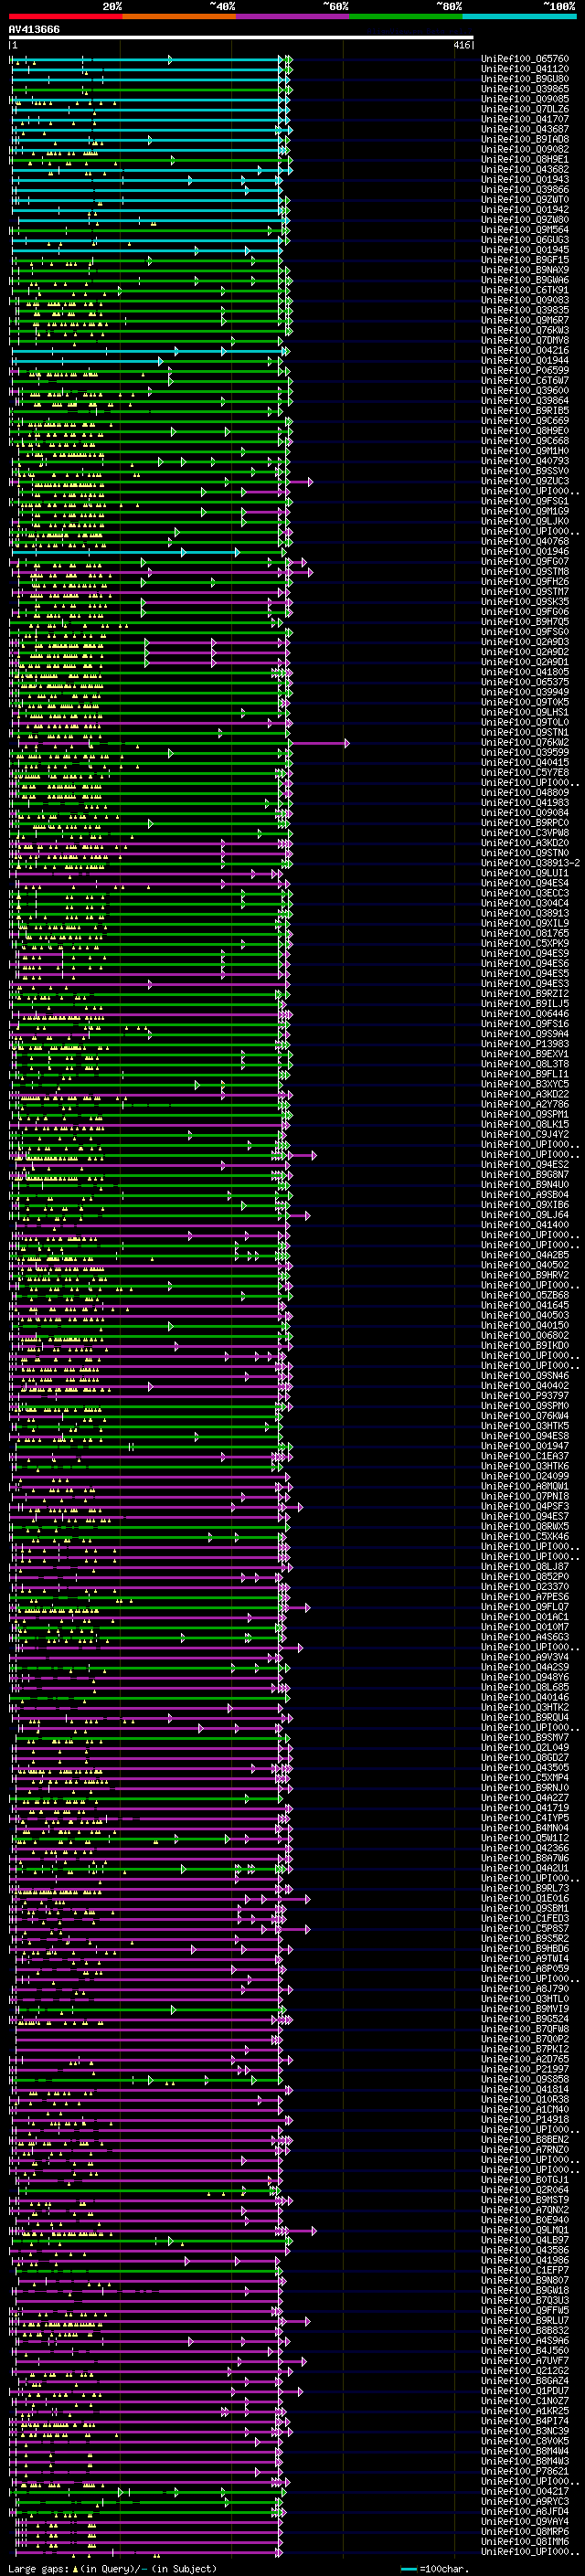Open hit UniRef100_B9GU80

[x=525, y=79]
